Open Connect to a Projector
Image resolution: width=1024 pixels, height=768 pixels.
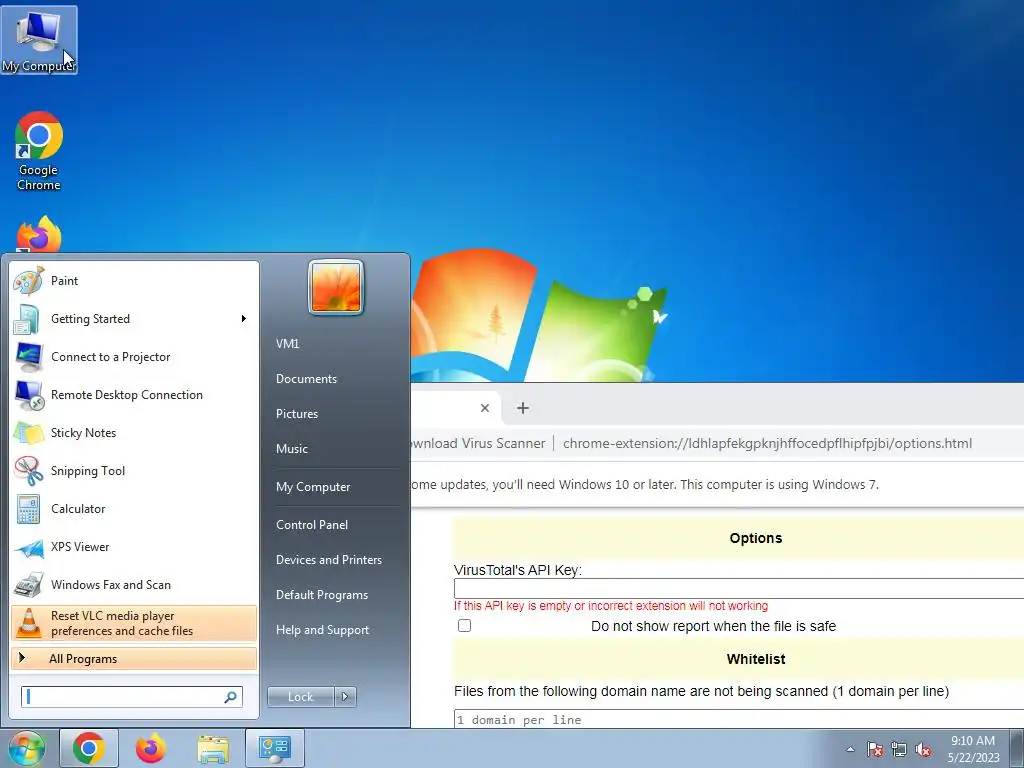tap(134, 357)
